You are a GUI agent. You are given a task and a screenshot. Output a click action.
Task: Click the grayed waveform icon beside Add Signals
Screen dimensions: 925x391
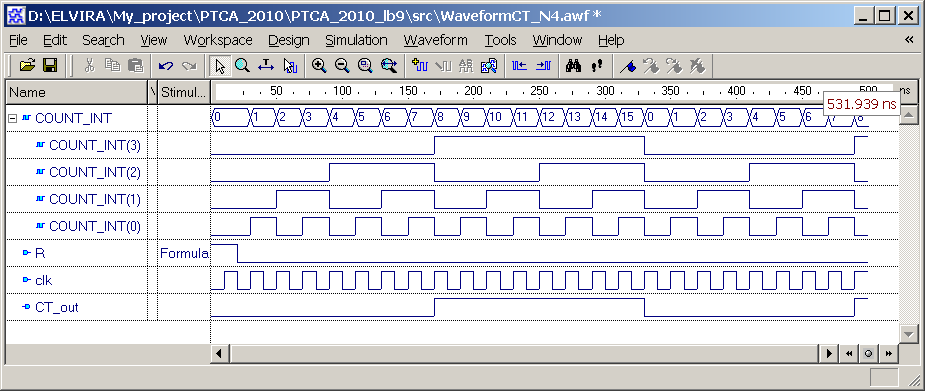[x=442, y=65]
